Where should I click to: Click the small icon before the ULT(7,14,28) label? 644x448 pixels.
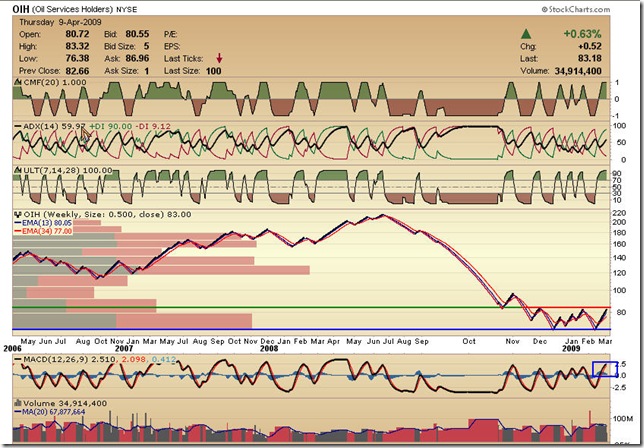18,170
